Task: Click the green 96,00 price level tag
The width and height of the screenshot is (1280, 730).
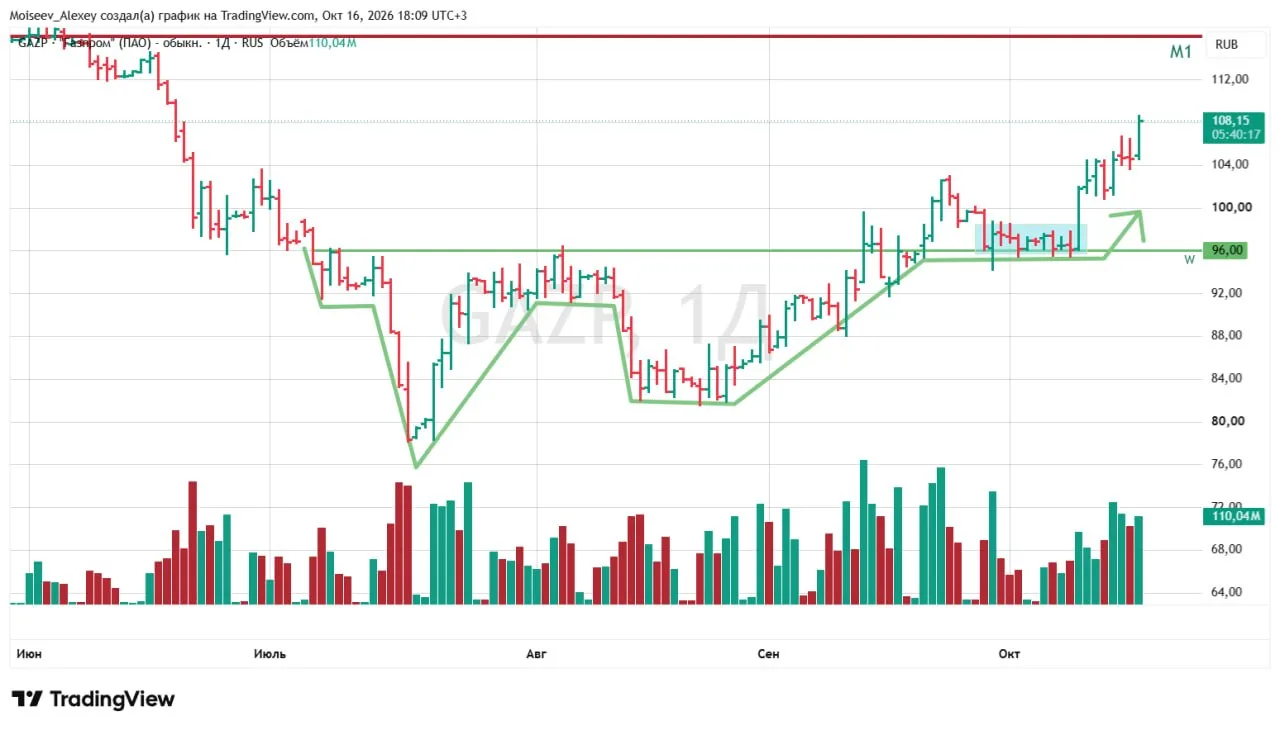Action: 1227,250
